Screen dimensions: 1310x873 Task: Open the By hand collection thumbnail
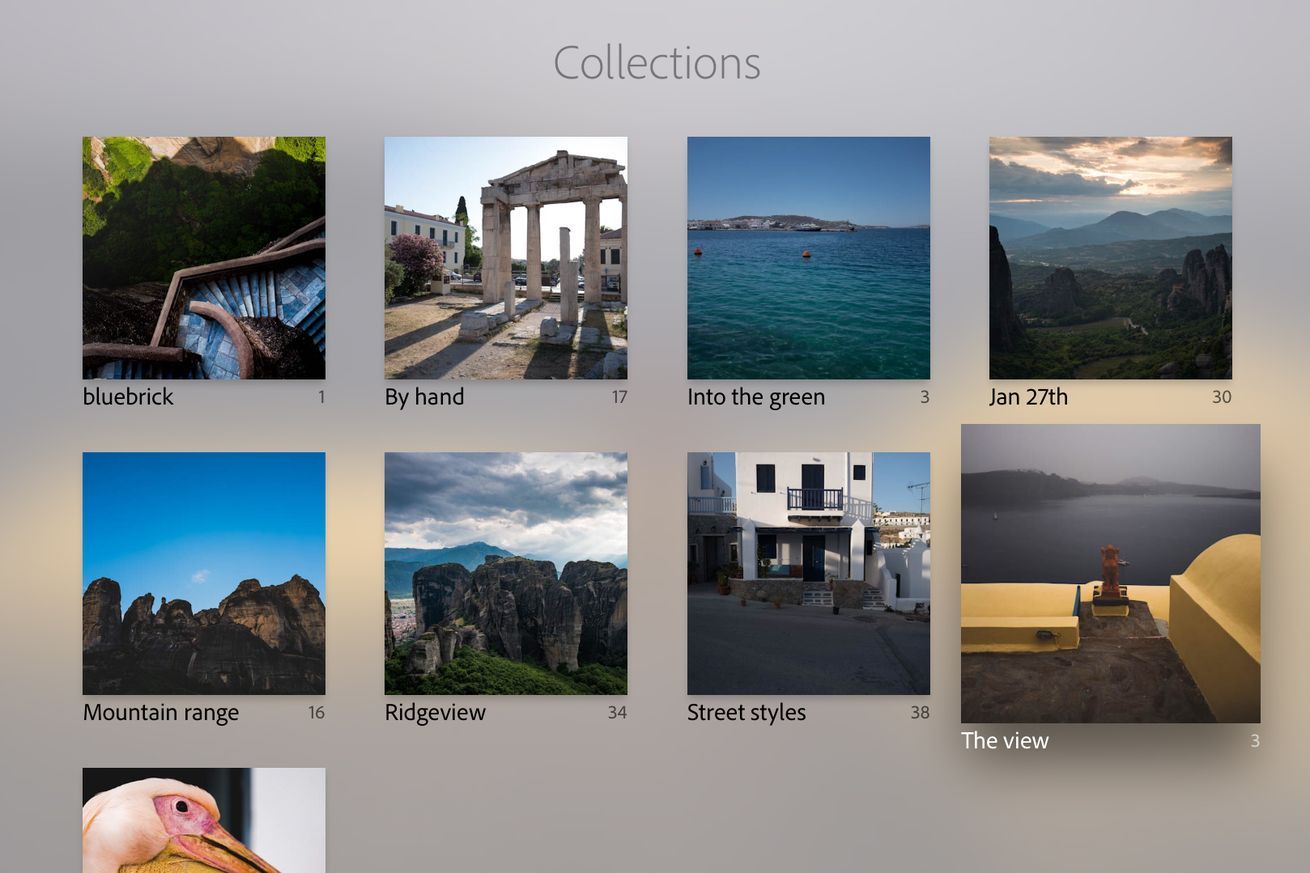point(505,257)
